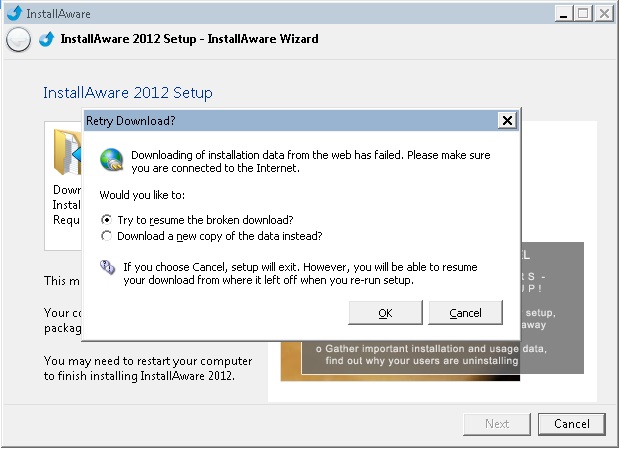Viewport: 619px width, 449px height.
Task: Click 'You may need to restart your computer' text
Action: (x=148, y=368)
